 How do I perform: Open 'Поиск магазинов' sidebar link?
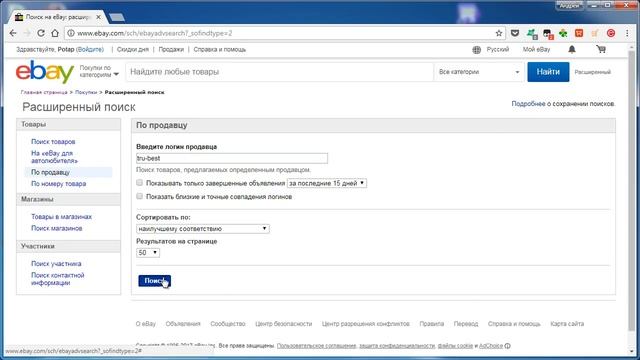coord(56,228)
